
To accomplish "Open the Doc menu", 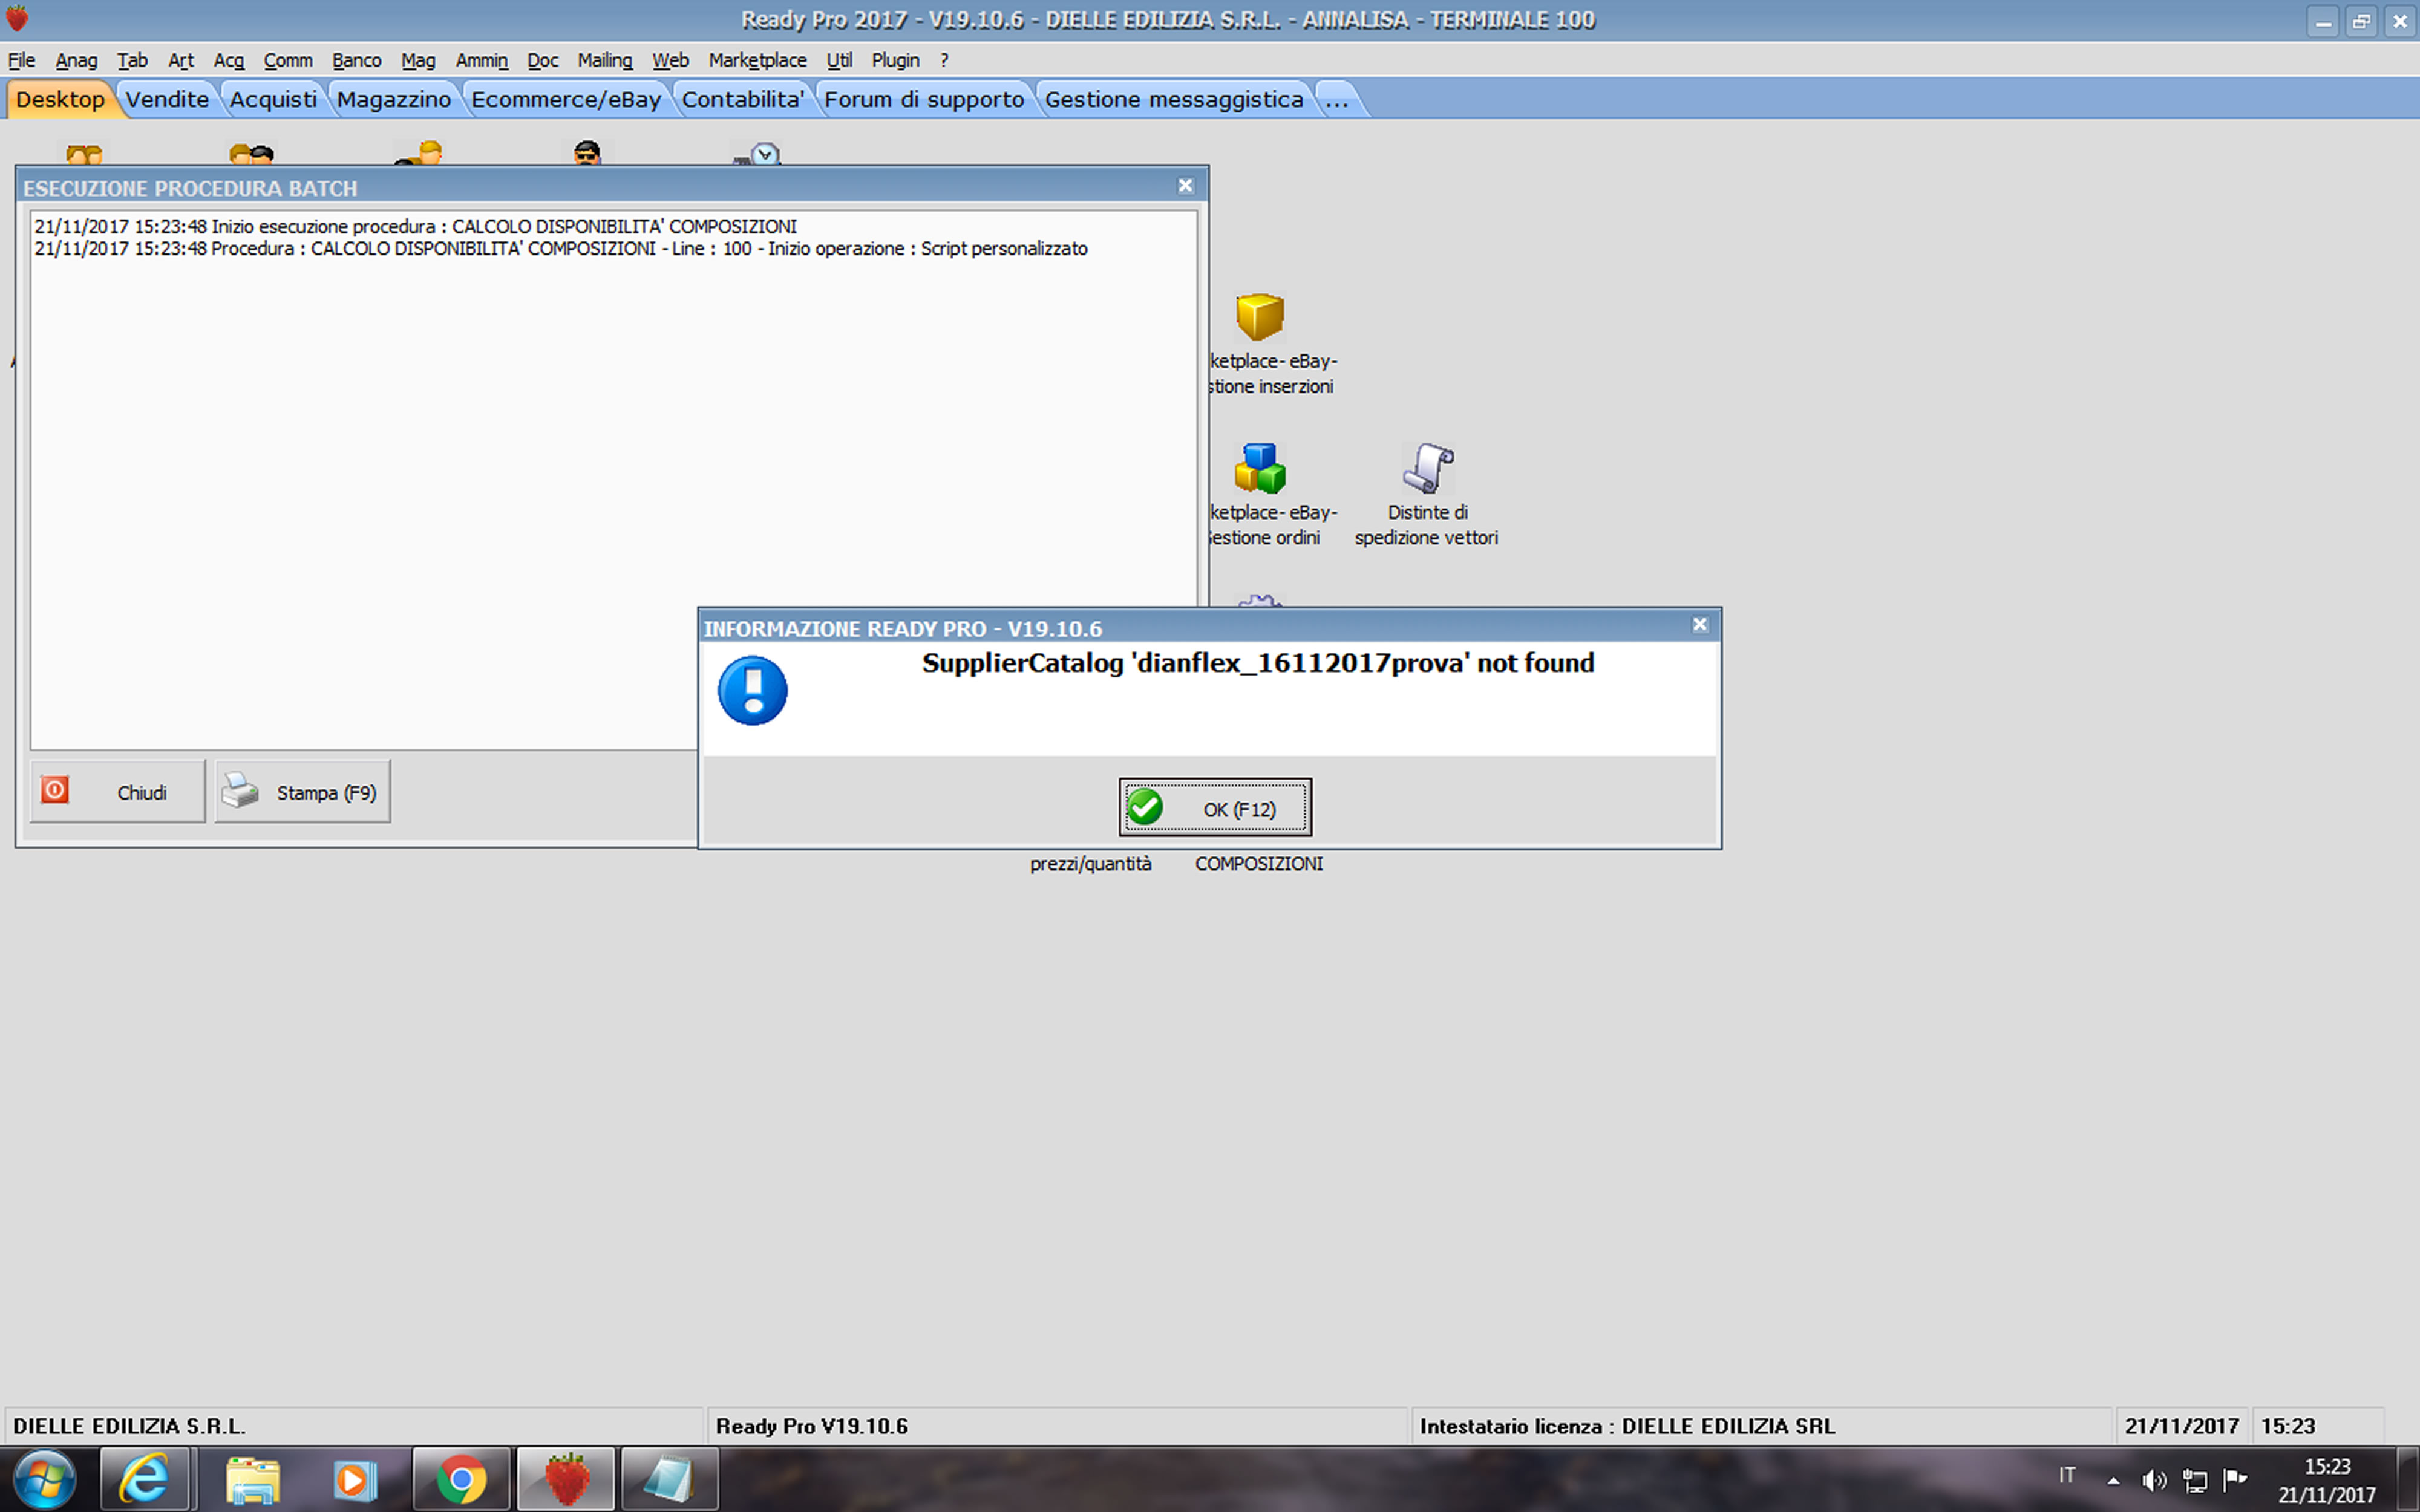I will 543,60.
